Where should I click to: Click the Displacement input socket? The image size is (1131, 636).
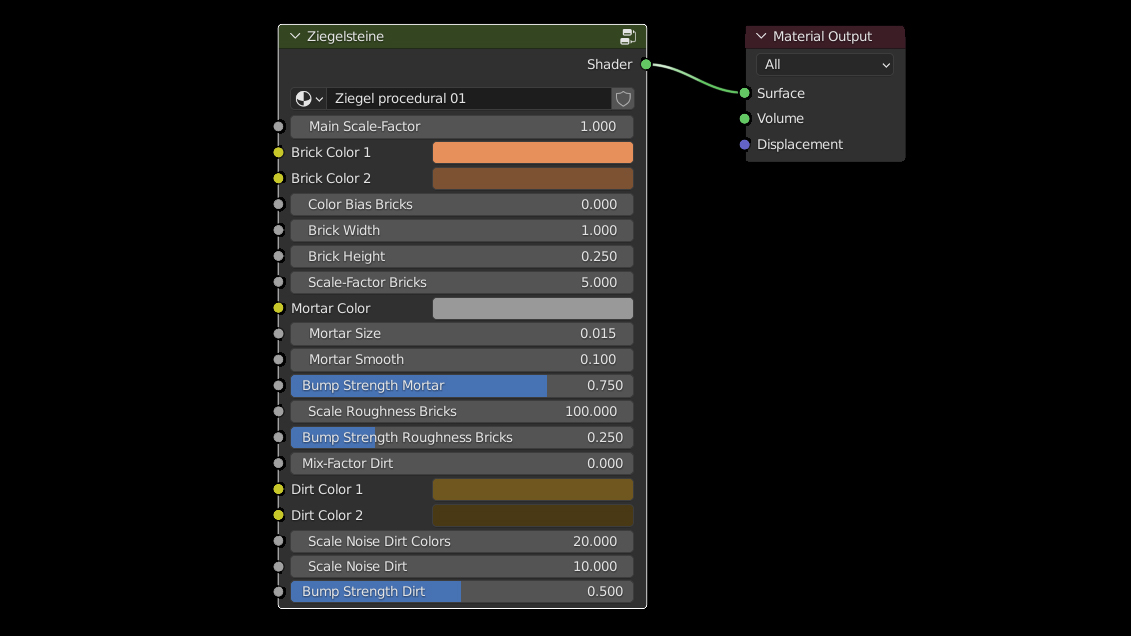click(x=744, y=145)
